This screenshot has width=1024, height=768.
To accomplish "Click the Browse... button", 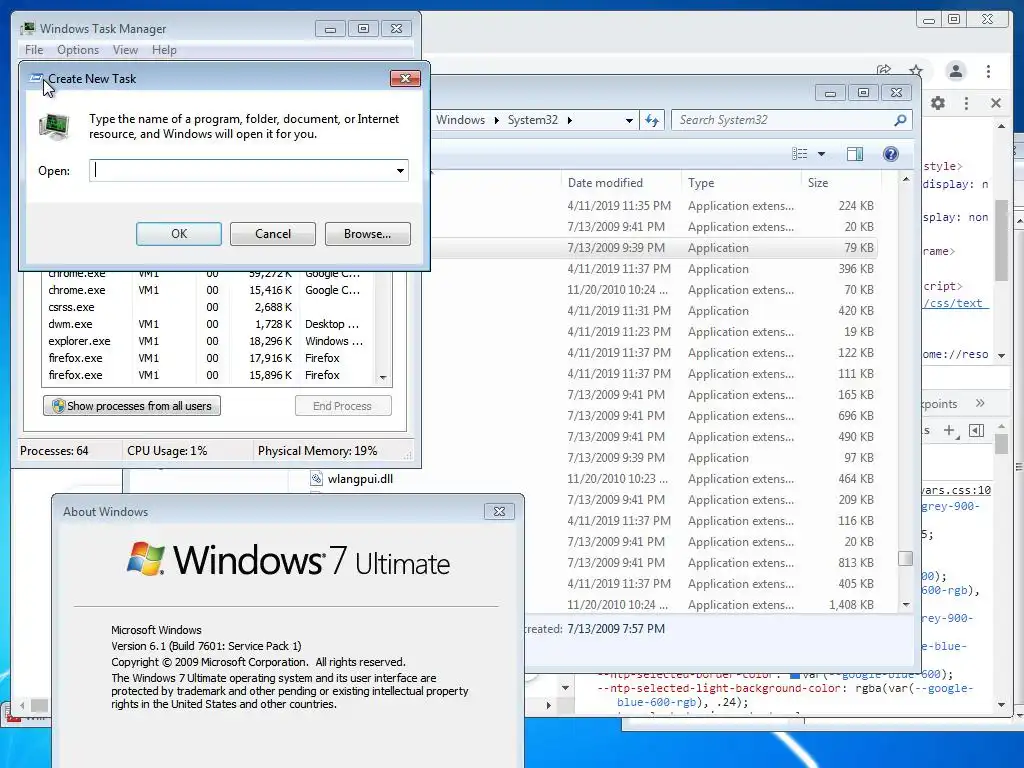I will pyautogui.click(x=368, y=234).
